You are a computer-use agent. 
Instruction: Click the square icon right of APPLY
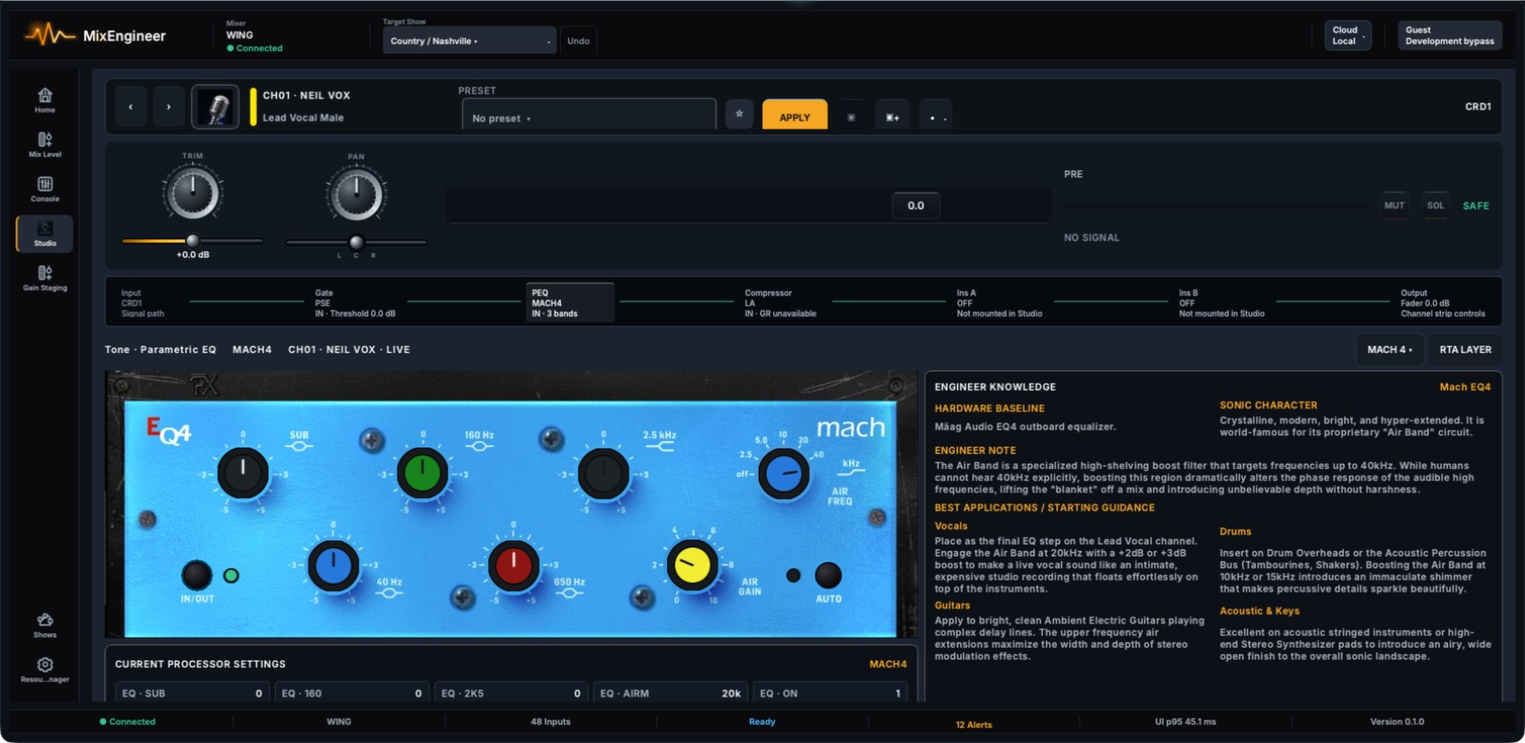coord(851,116)
